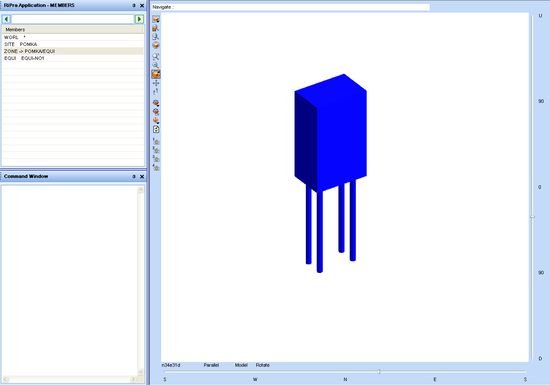Click the horizontal view direction slider handle
This screenshot has width=550, height=385.
click(379, 371)
